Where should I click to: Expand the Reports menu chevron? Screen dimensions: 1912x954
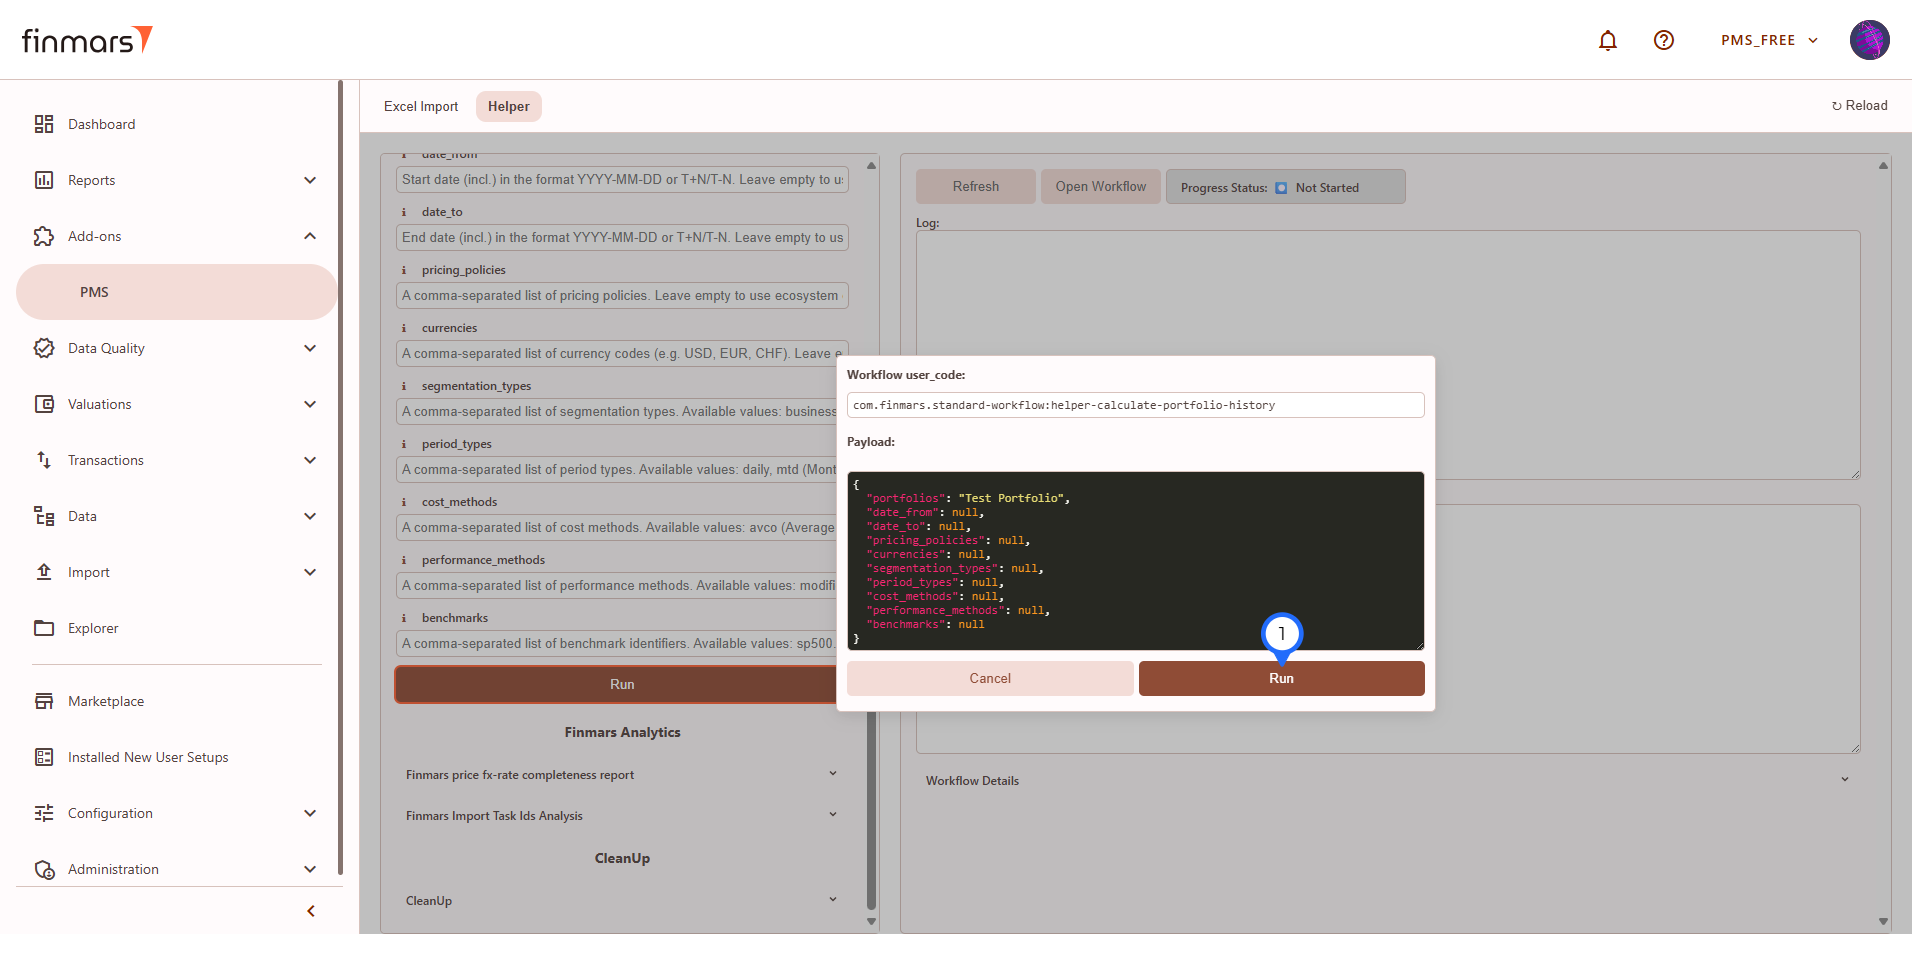310,180
